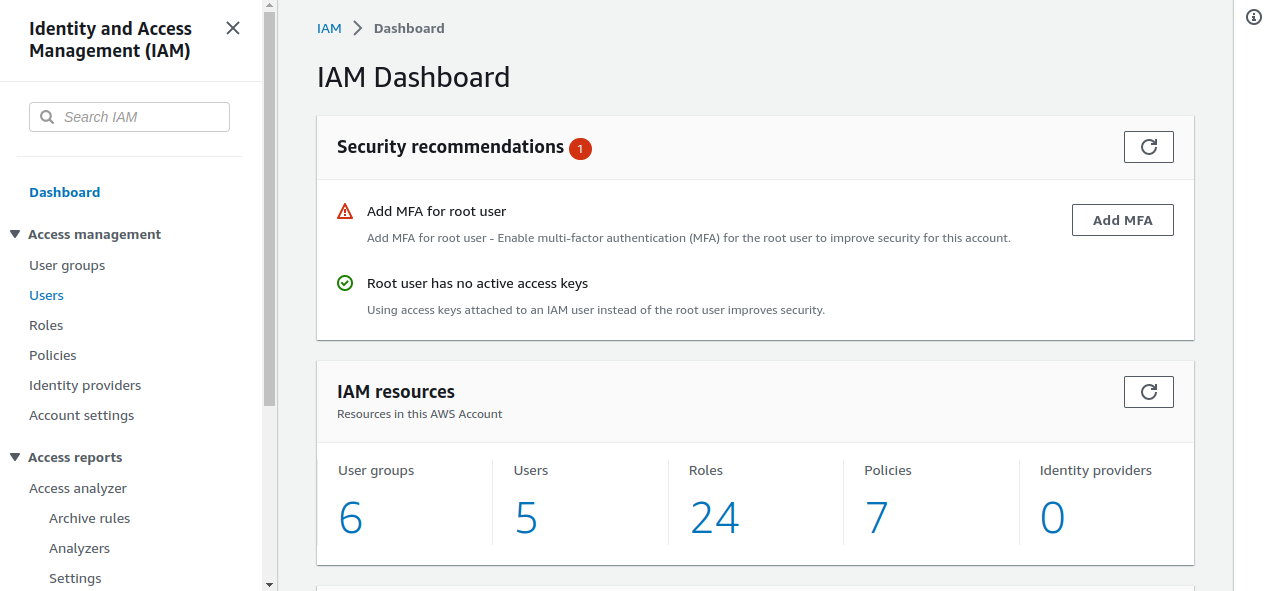
Task: Open the Users sidebar page
Action: (x=47, y=295)
